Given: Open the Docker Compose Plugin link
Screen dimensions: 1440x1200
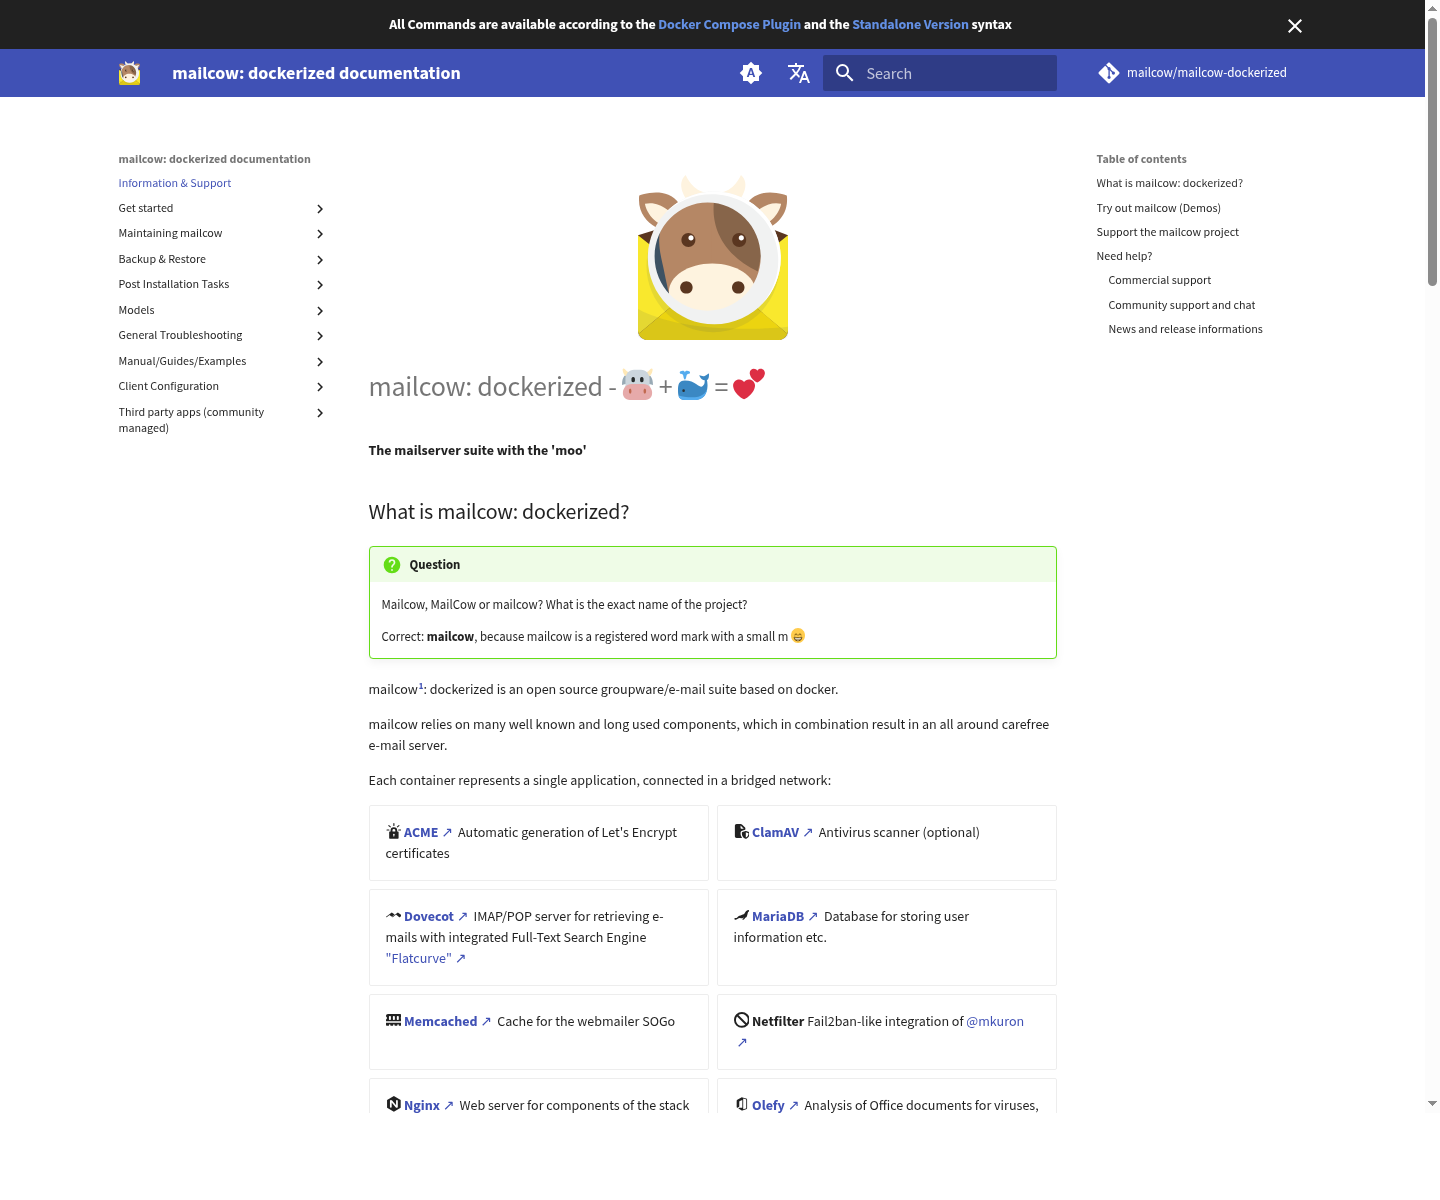Looking at the screenshot, I should (x=729, y=25).
